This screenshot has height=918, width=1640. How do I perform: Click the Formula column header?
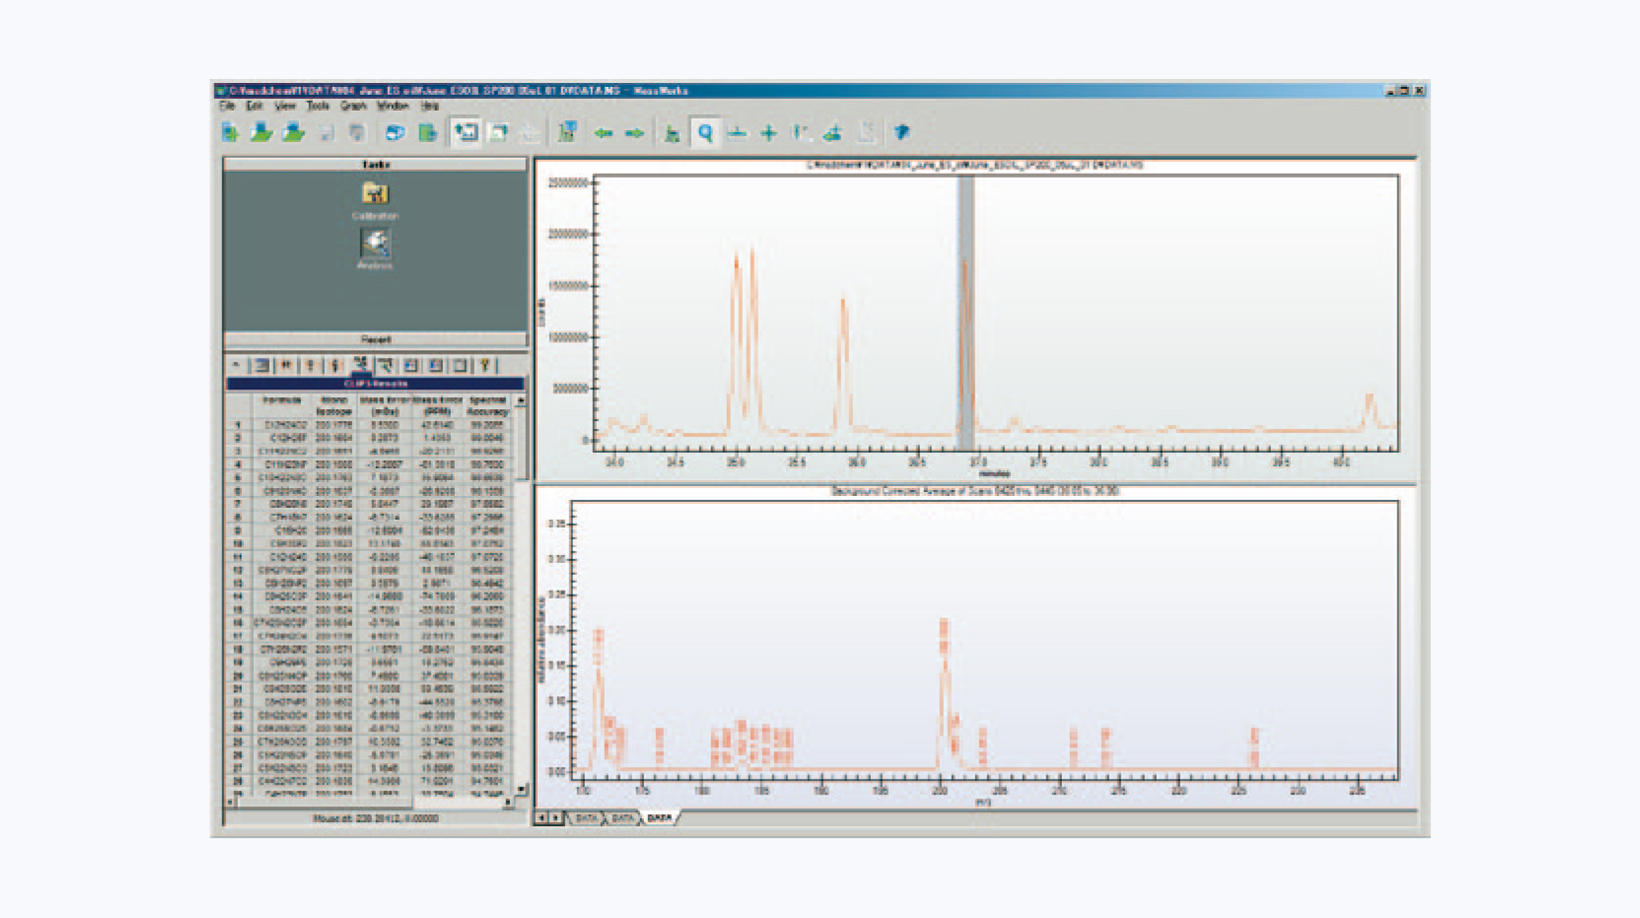[x=282, y=405]
